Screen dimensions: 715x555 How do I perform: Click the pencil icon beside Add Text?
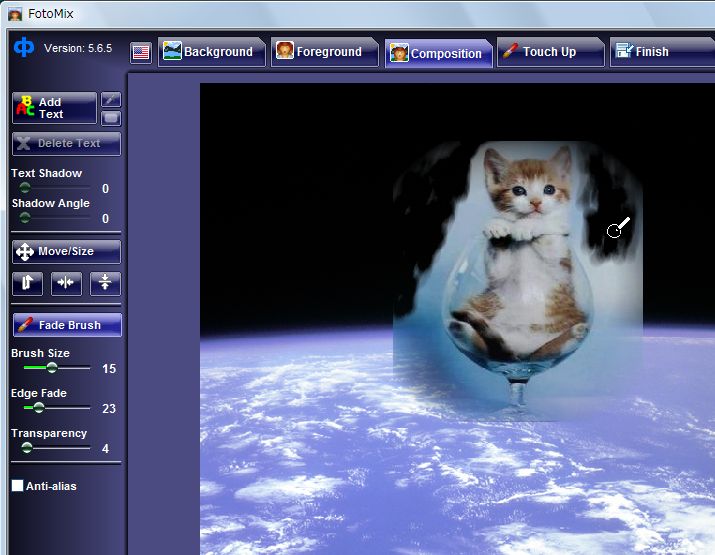point(111,99)
